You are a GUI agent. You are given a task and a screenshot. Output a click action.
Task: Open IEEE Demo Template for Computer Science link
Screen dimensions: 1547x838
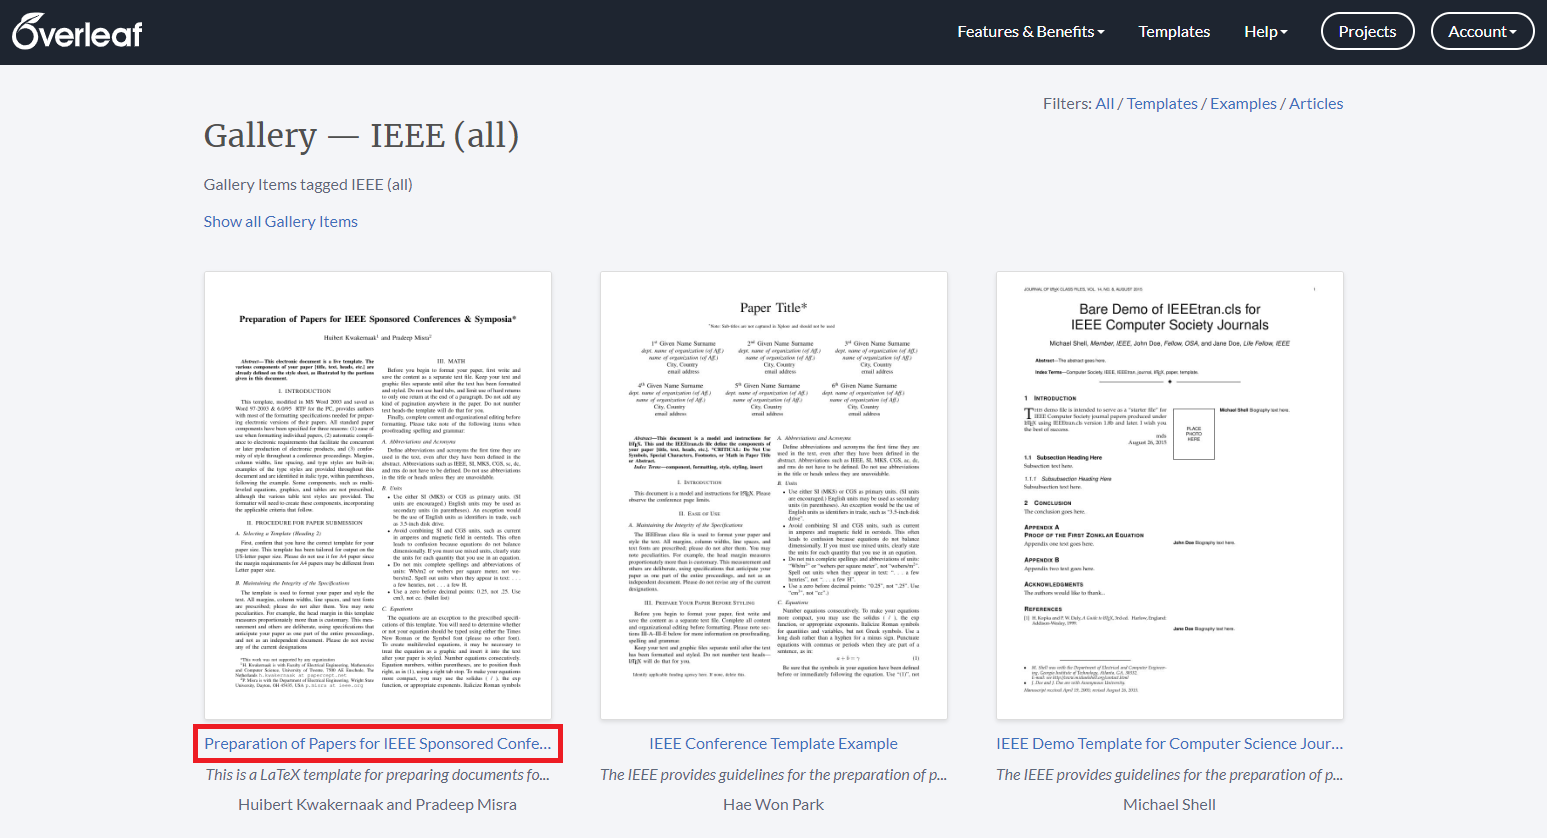tap(1170, 744)
